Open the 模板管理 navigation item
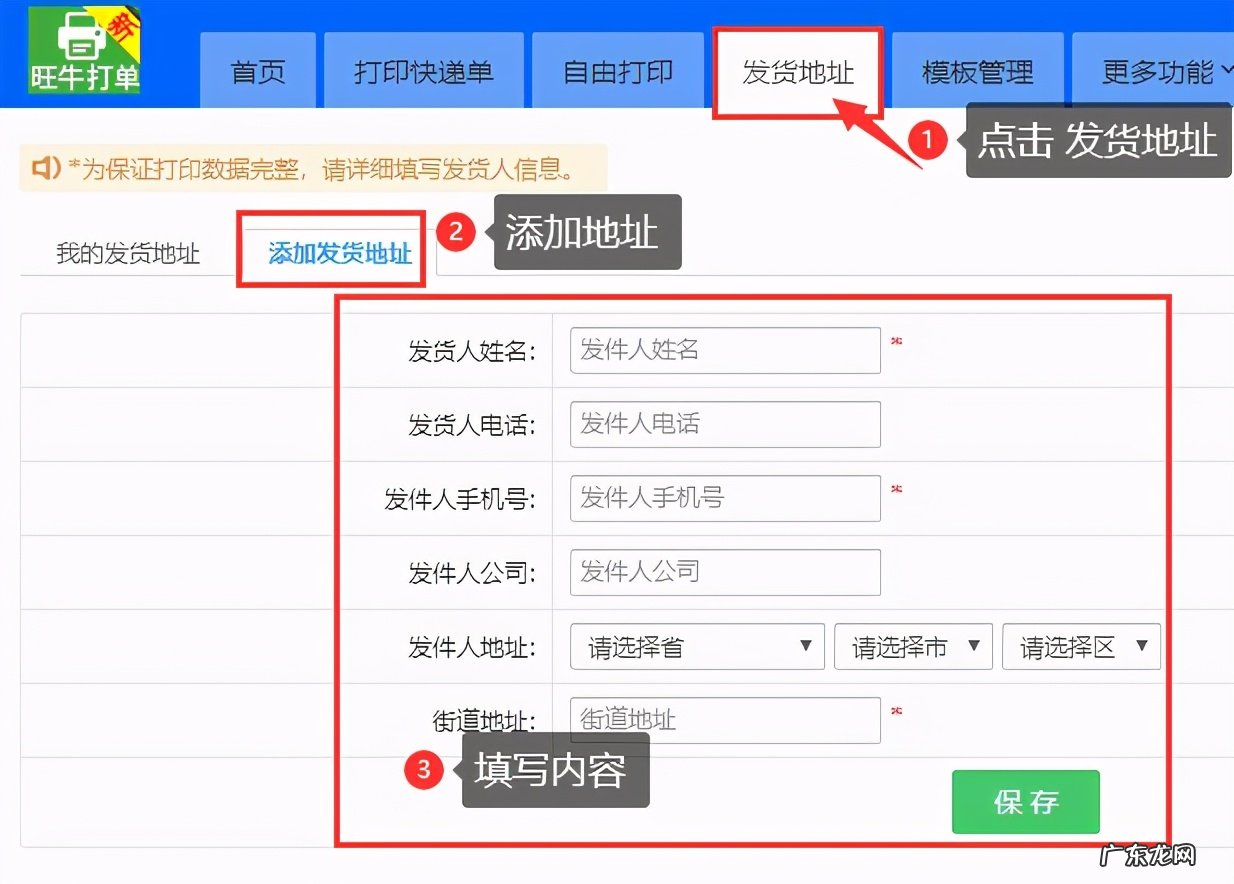This screenshot has width=1234, height=884. point(978,70)
